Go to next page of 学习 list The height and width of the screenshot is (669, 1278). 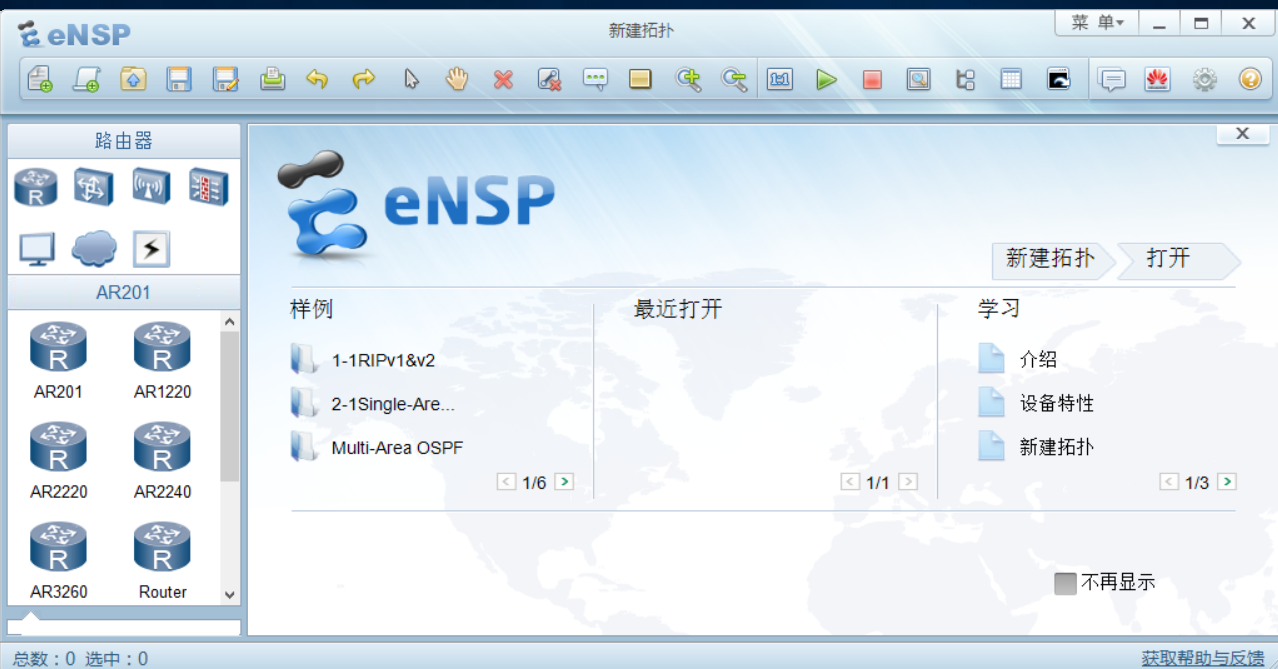(x=1227, y=482)
